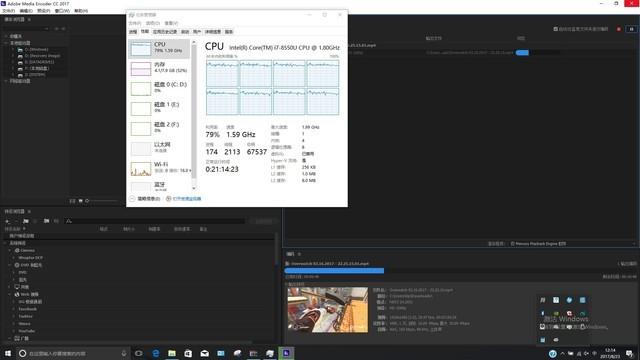
Task: Open Media Encoder 编辑(E) menu
Action: (26, 11)
